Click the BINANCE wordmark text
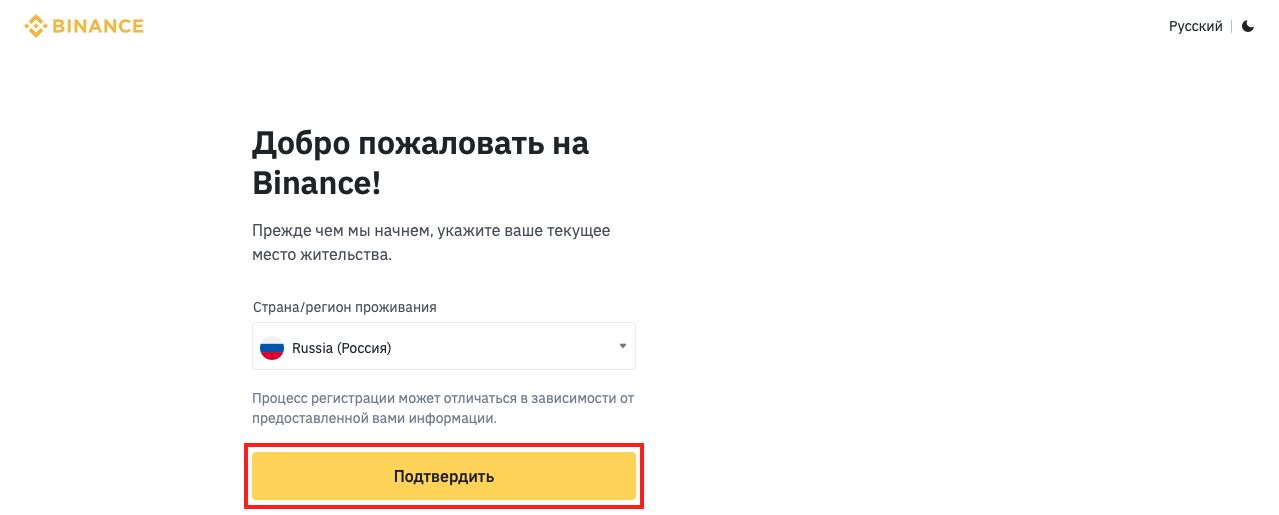This screenshot has height=515, width=1279. [98, 26]
